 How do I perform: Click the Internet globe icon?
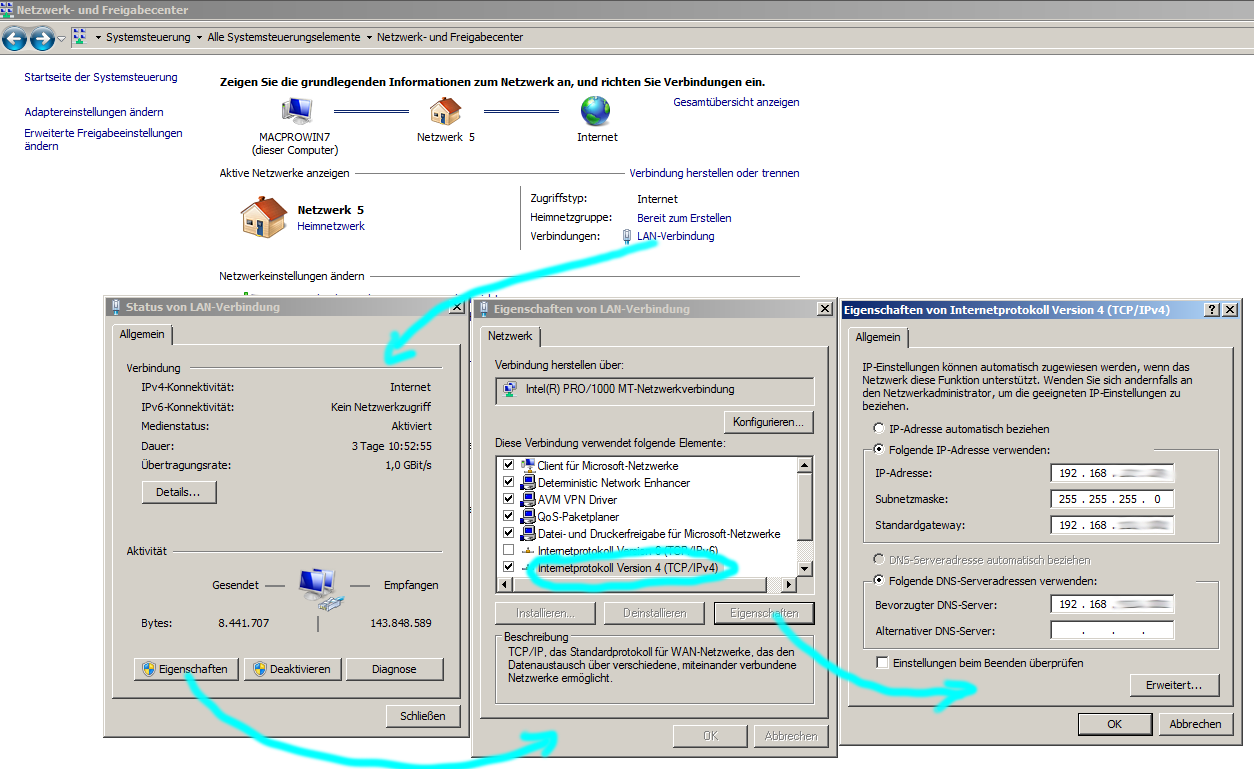(x=596, y=111)
